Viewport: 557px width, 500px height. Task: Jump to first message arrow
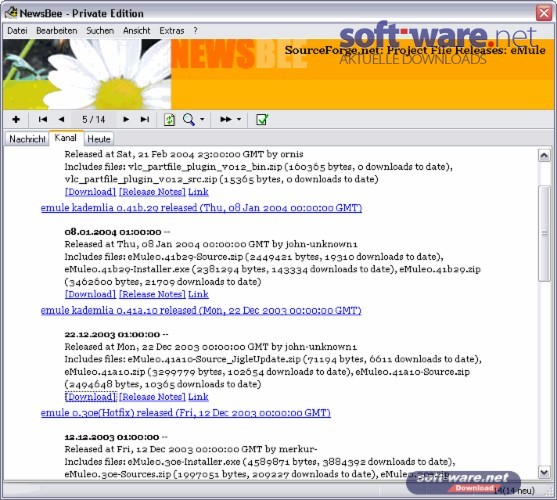coord(43,119)
